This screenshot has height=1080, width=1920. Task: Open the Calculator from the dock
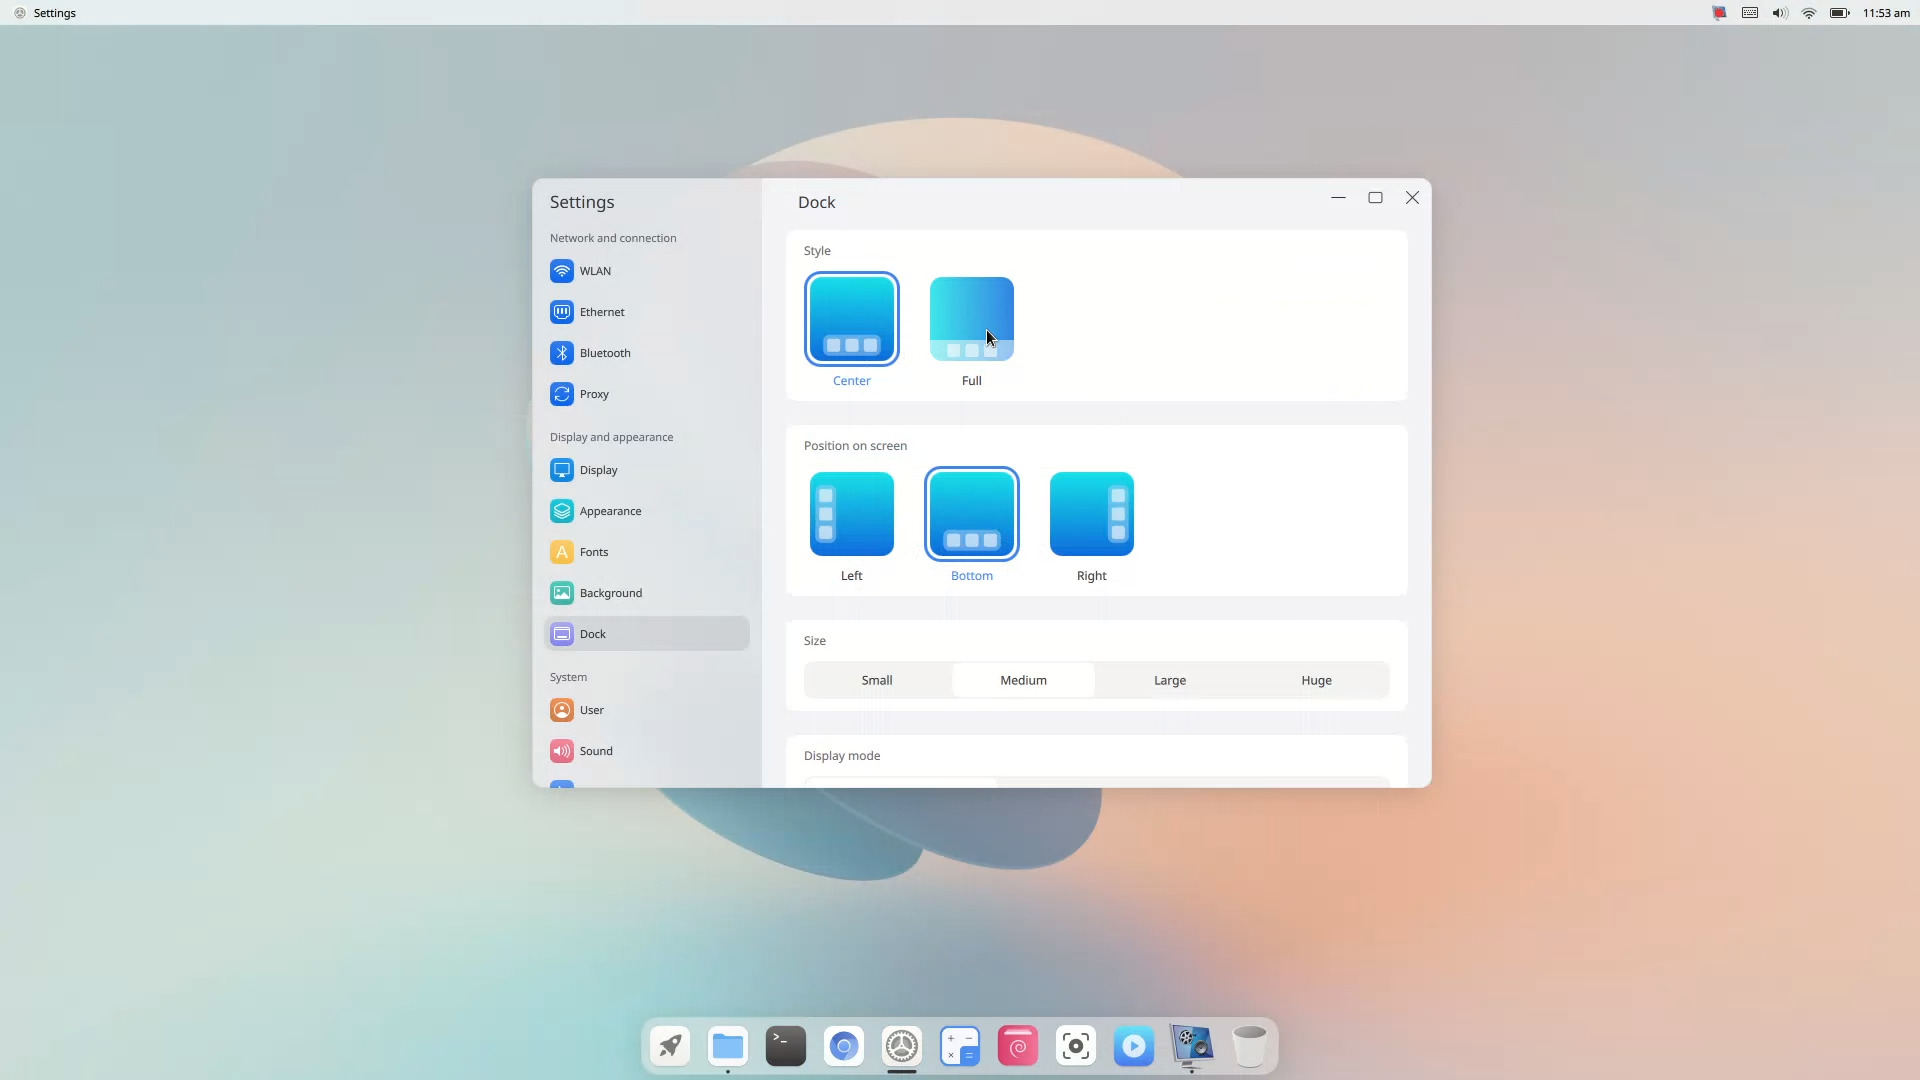pos(960,1046)
